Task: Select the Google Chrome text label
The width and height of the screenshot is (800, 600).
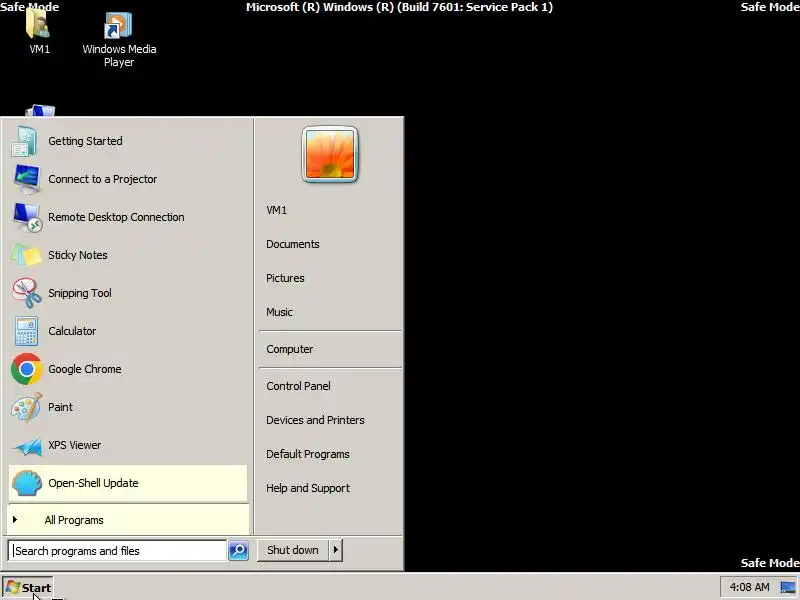Action: click(85, 369)
